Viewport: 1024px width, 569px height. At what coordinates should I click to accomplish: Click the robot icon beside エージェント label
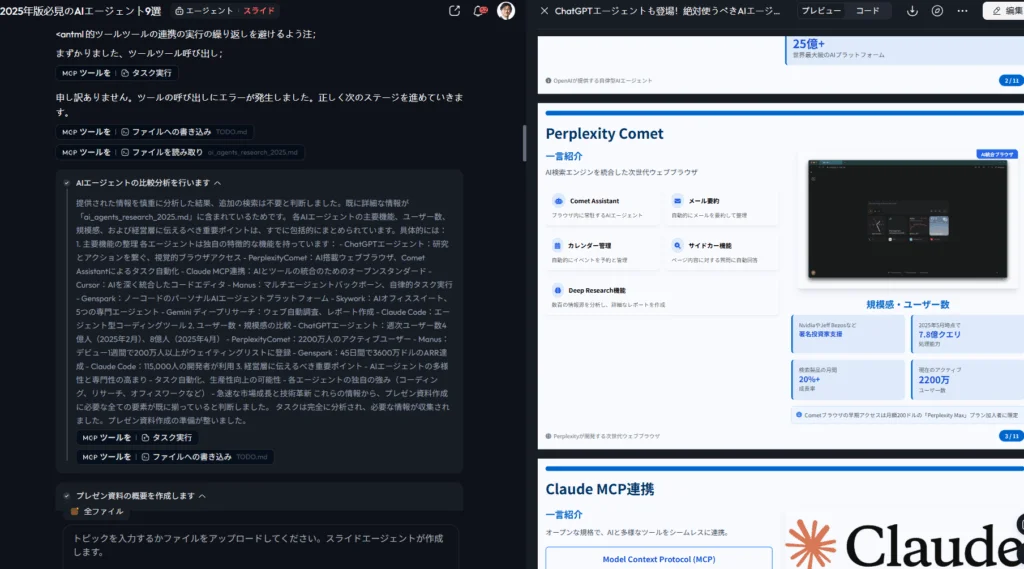(x=180, y=10)
